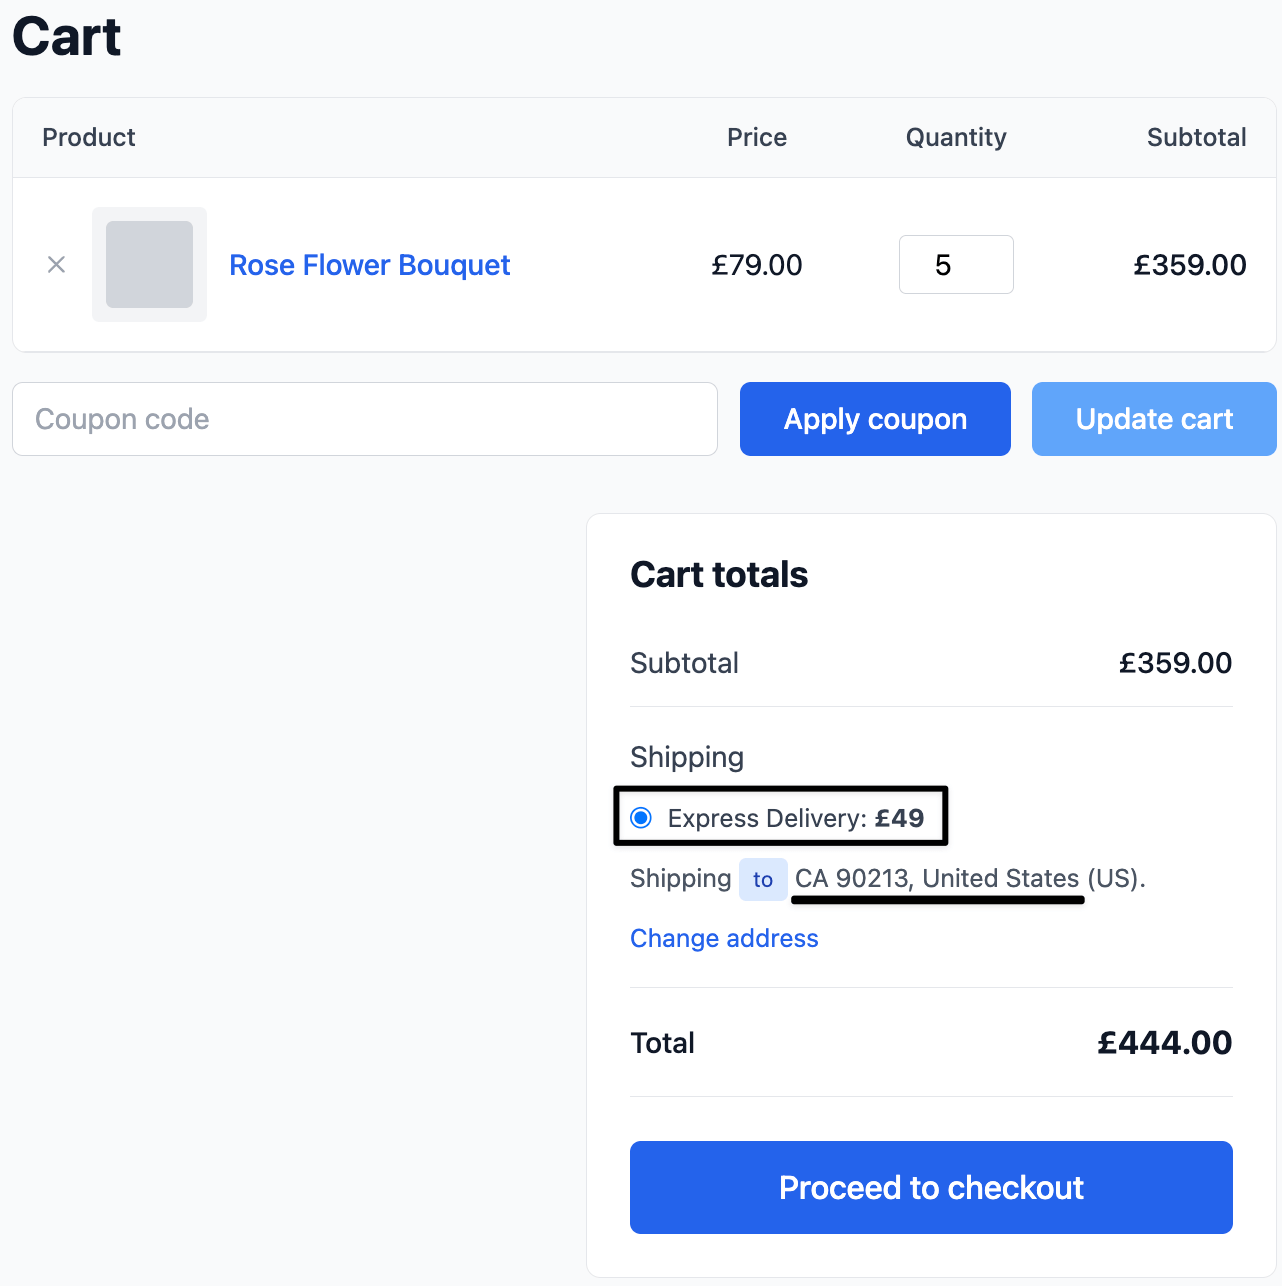Viewport: 1282px width, 1286px height.
Task: Click into the Coupon code field
Action: click(x=365, y=419)
